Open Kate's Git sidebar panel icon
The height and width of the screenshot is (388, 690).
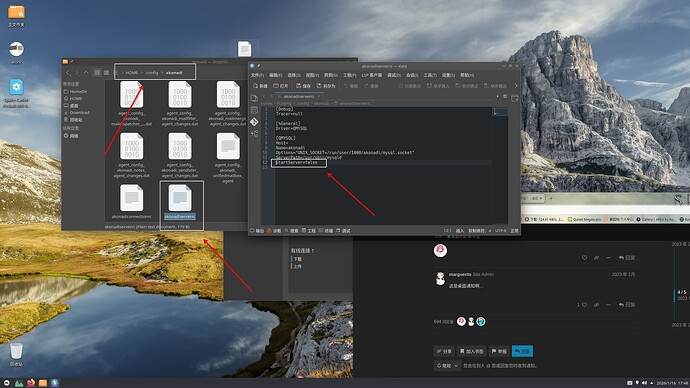[254, 122]
